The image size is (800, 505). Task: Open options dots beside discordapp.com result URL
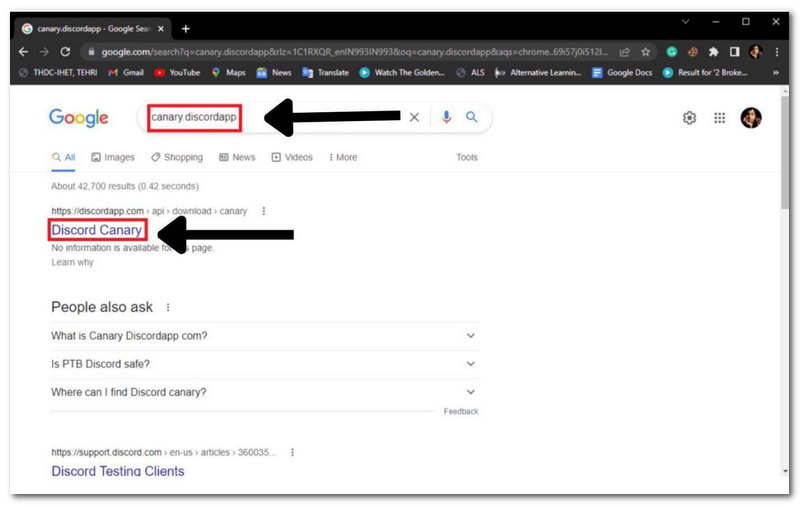point(264,211)
